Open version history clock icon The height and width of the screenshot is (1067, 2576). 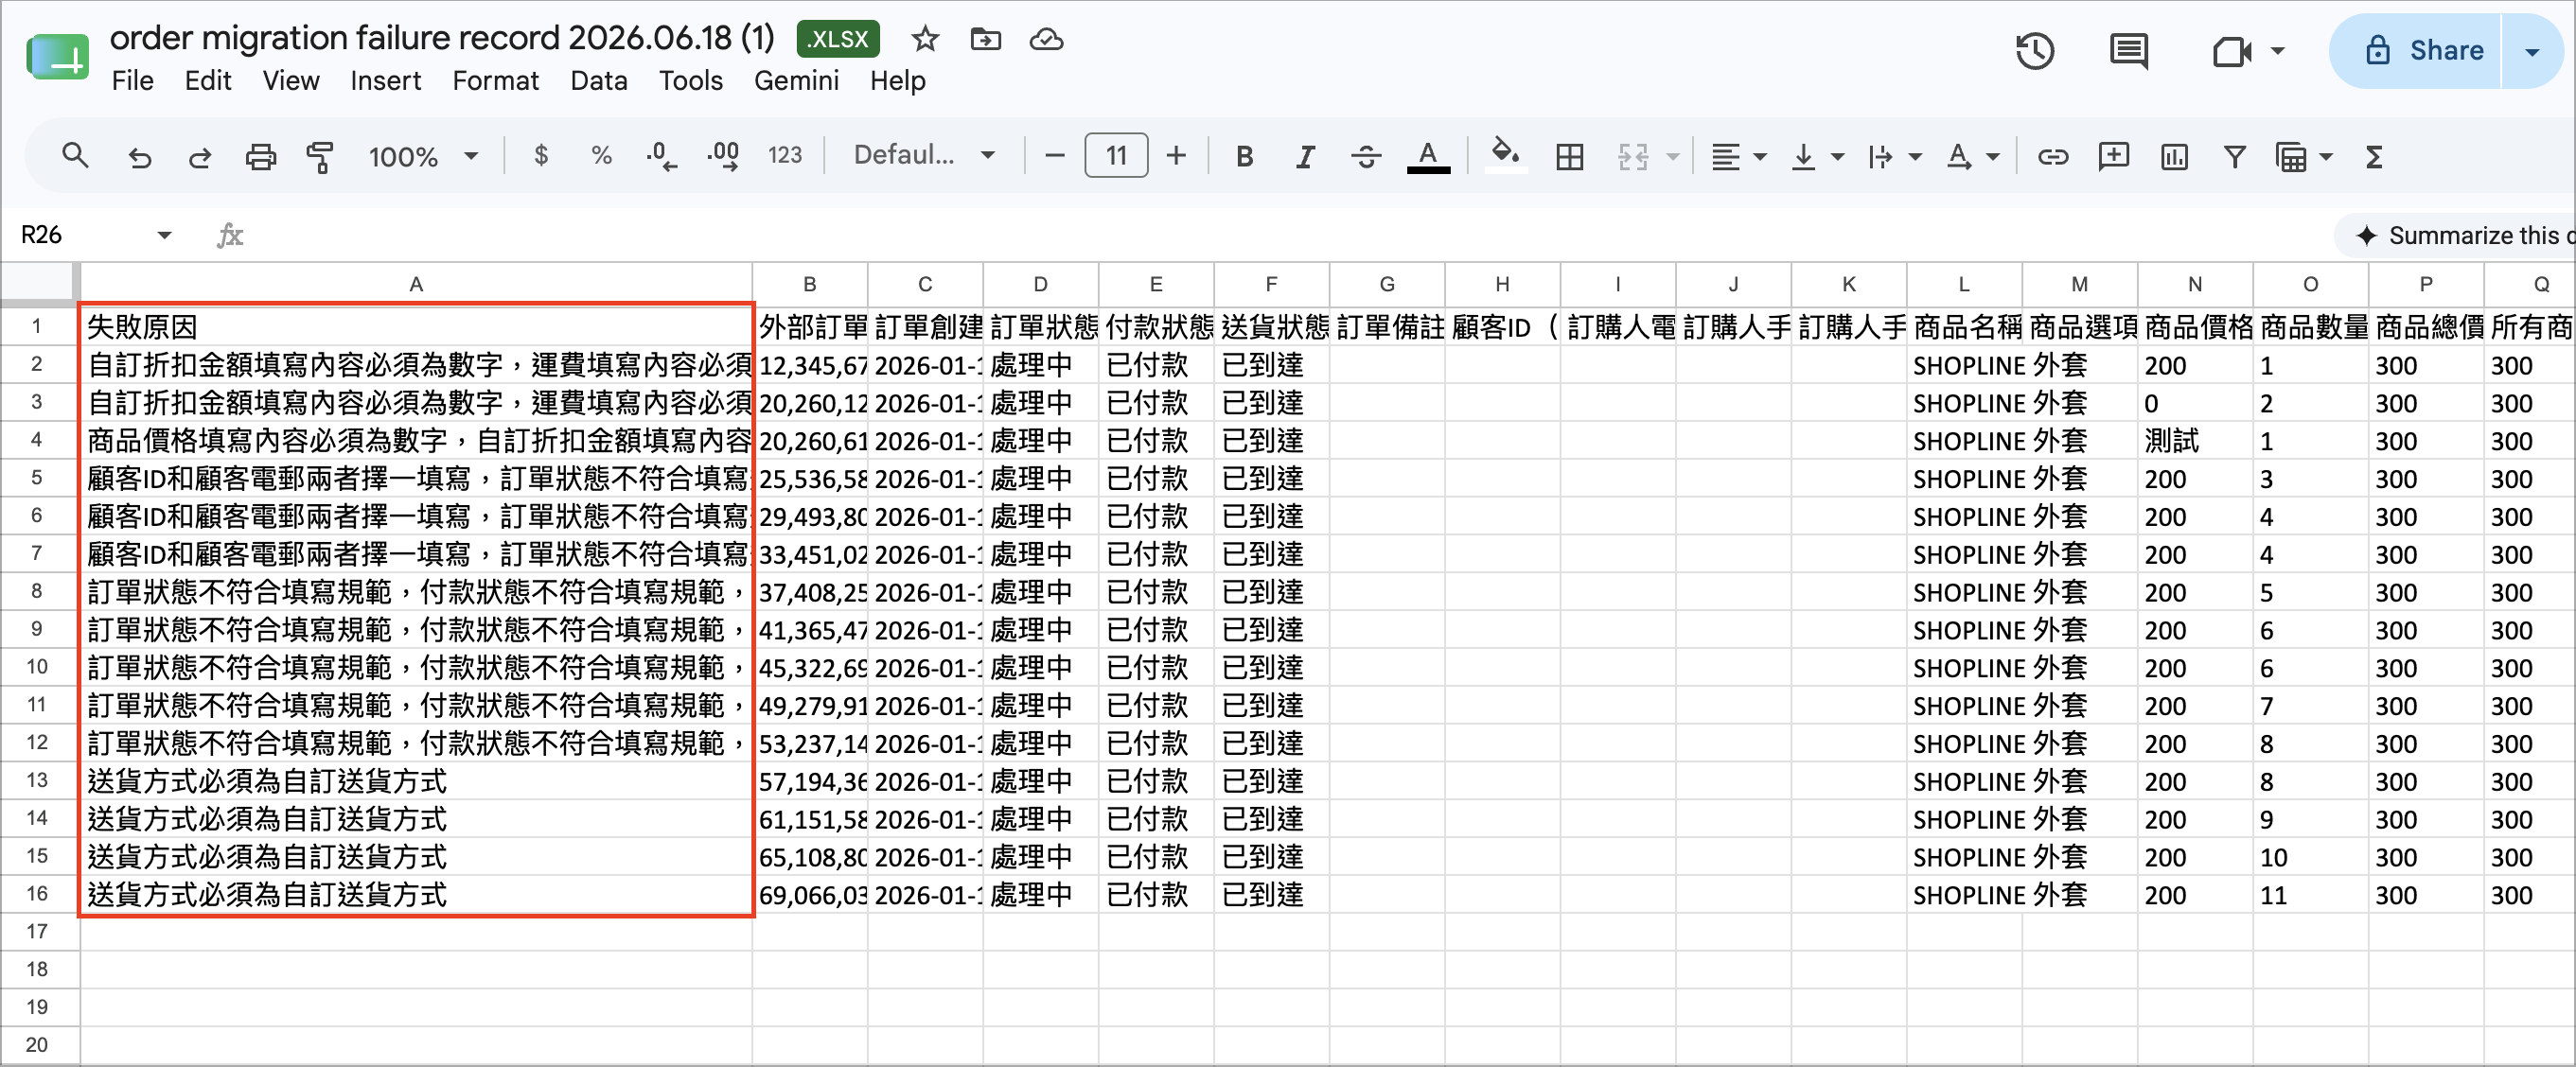(x=2035, y=51)
